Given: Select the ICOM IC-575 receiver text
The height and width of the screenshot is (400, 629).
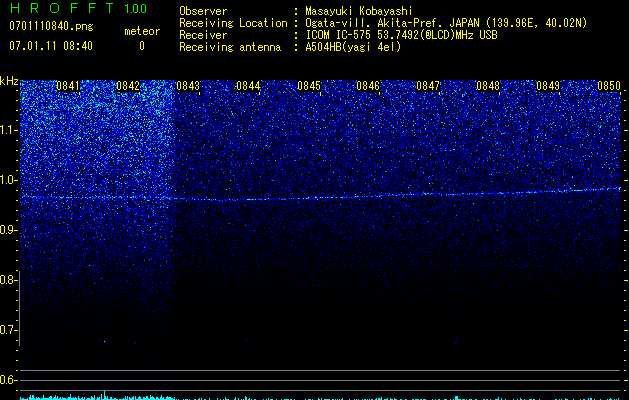Looking at the screenshot, I should click(x=401, y=35).
